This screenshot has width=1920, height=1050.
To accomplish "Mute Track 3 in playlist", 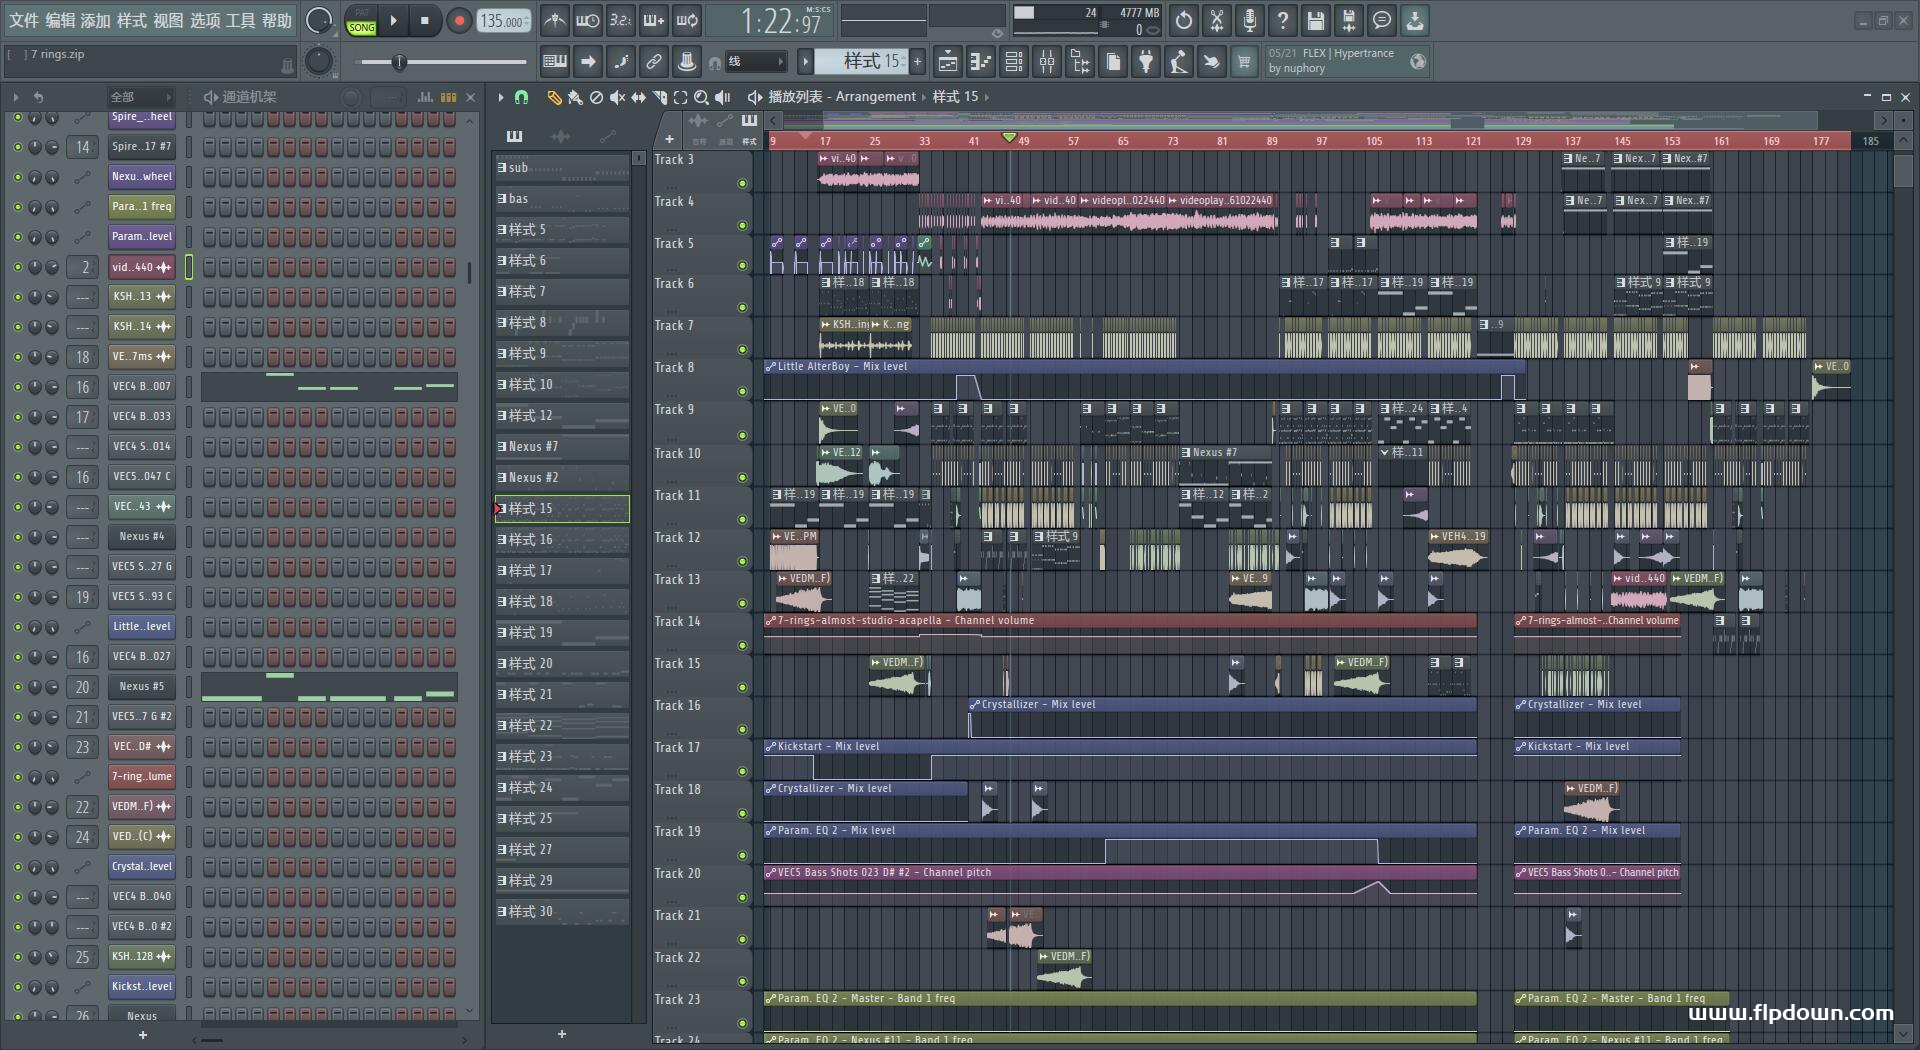I will [x=742, y=183].
